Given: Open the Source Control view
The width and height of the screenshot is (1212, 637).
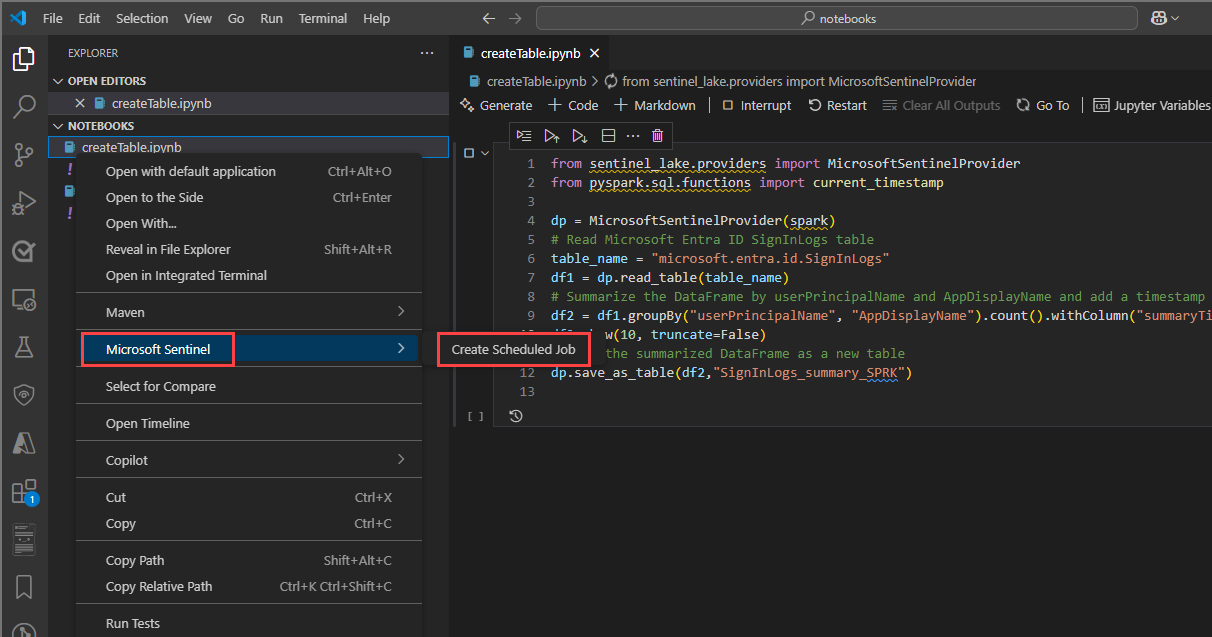Looking at the screenshot, I should click(x=23, y=154).
